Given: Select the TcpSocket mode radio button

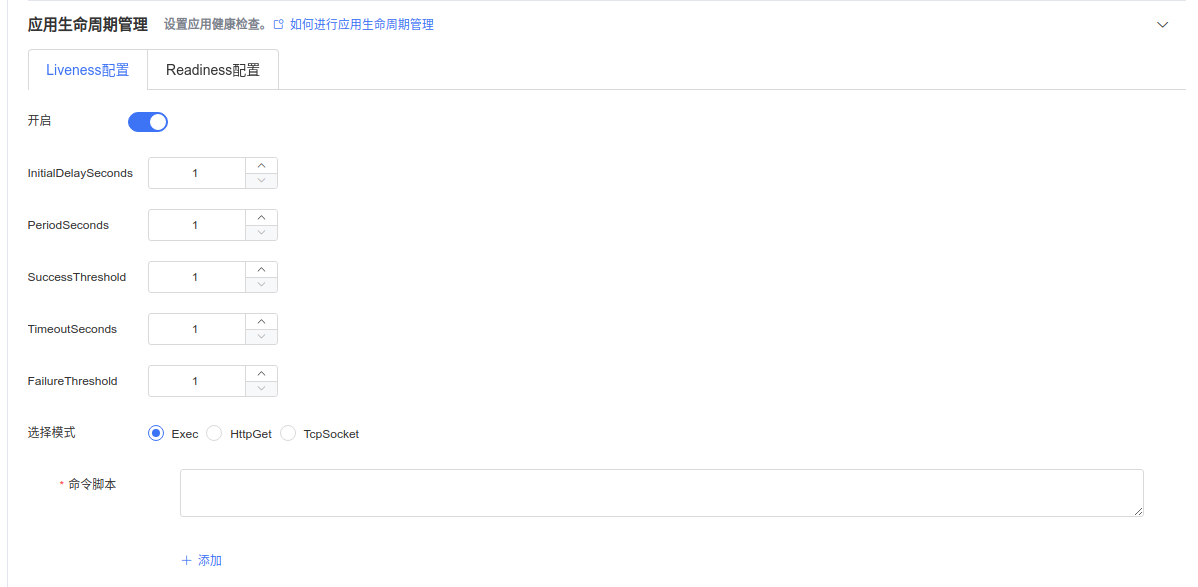Looking at the screenshot, I should coord(288,433).
